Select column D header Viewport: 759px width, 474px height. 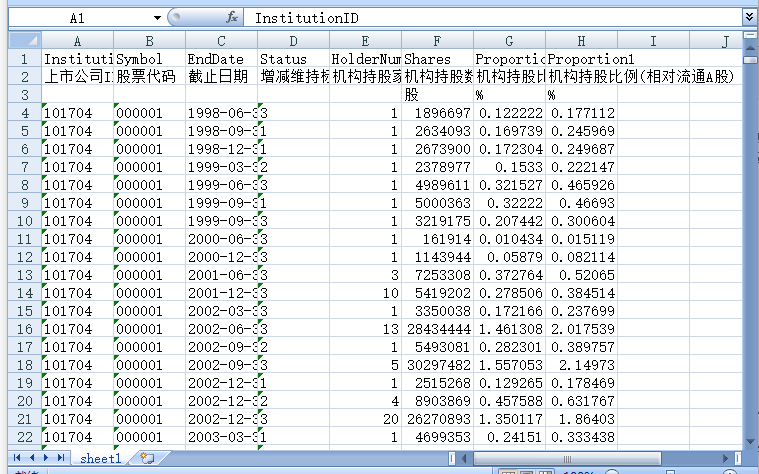coord(293,41)
